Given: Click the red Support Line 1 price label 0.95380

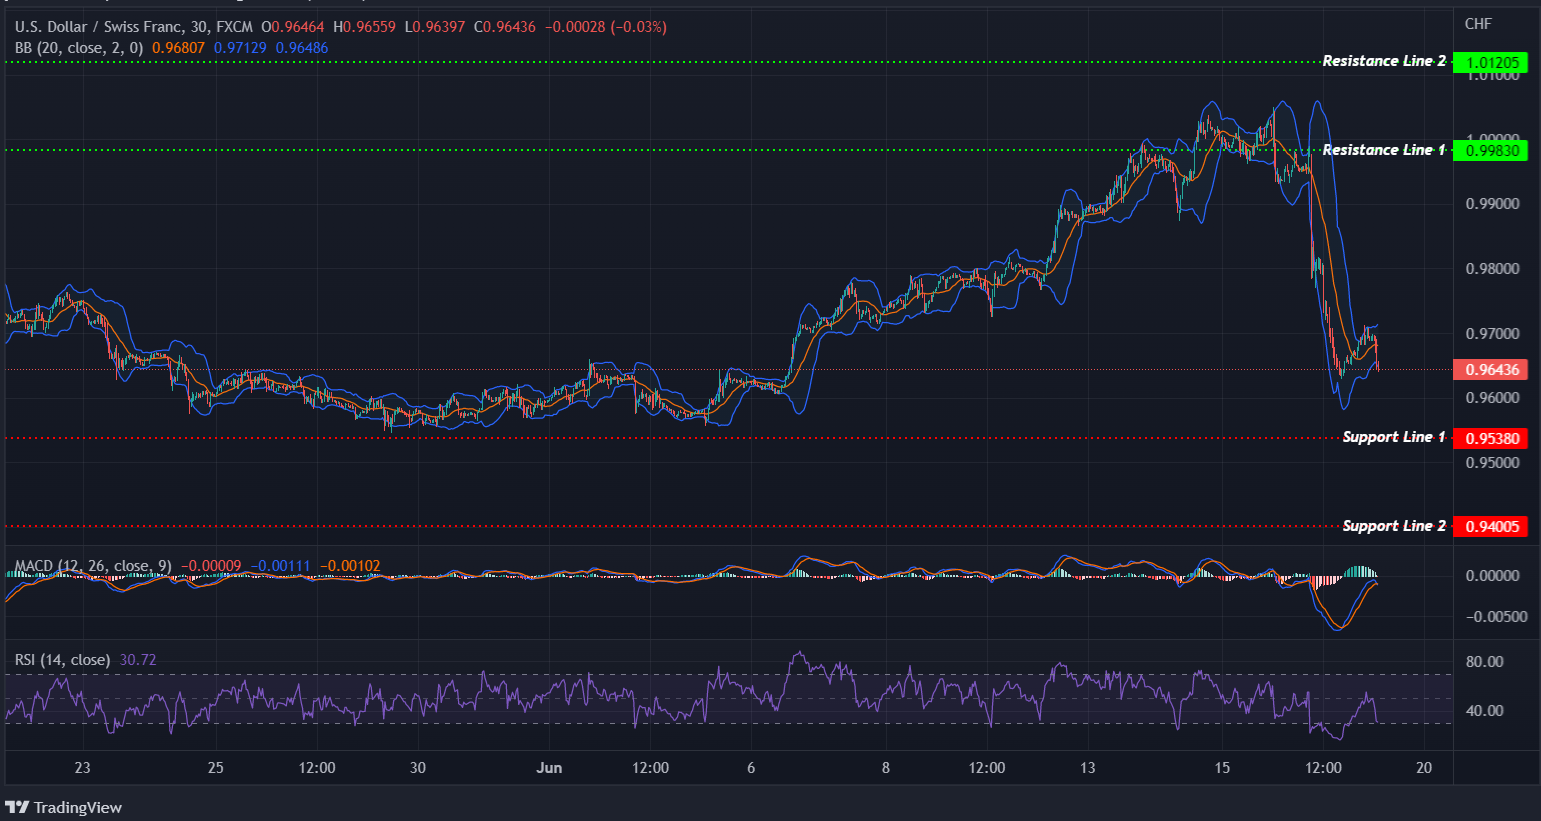Looking at the screenshot, I should tap(1491, 438).
